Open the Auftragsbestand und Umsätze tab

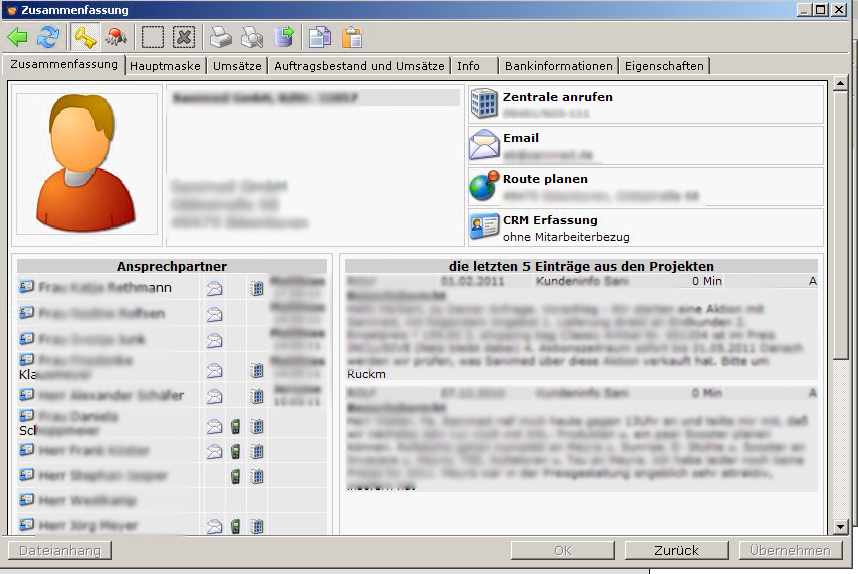[359, 66]
